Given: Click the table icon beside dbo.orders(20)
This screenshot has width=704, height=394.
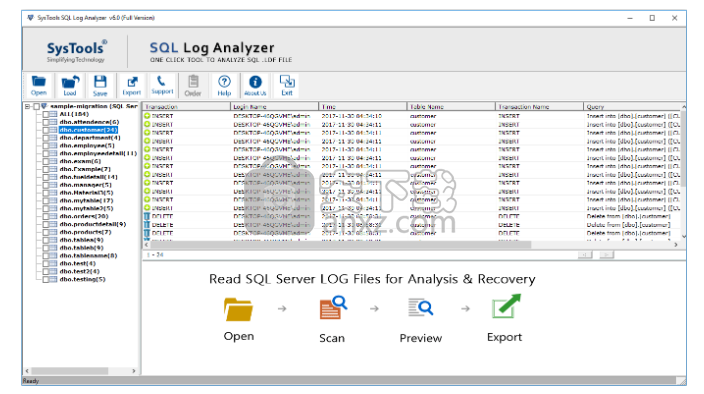Looking at the screenshot, I should [53, 216].
